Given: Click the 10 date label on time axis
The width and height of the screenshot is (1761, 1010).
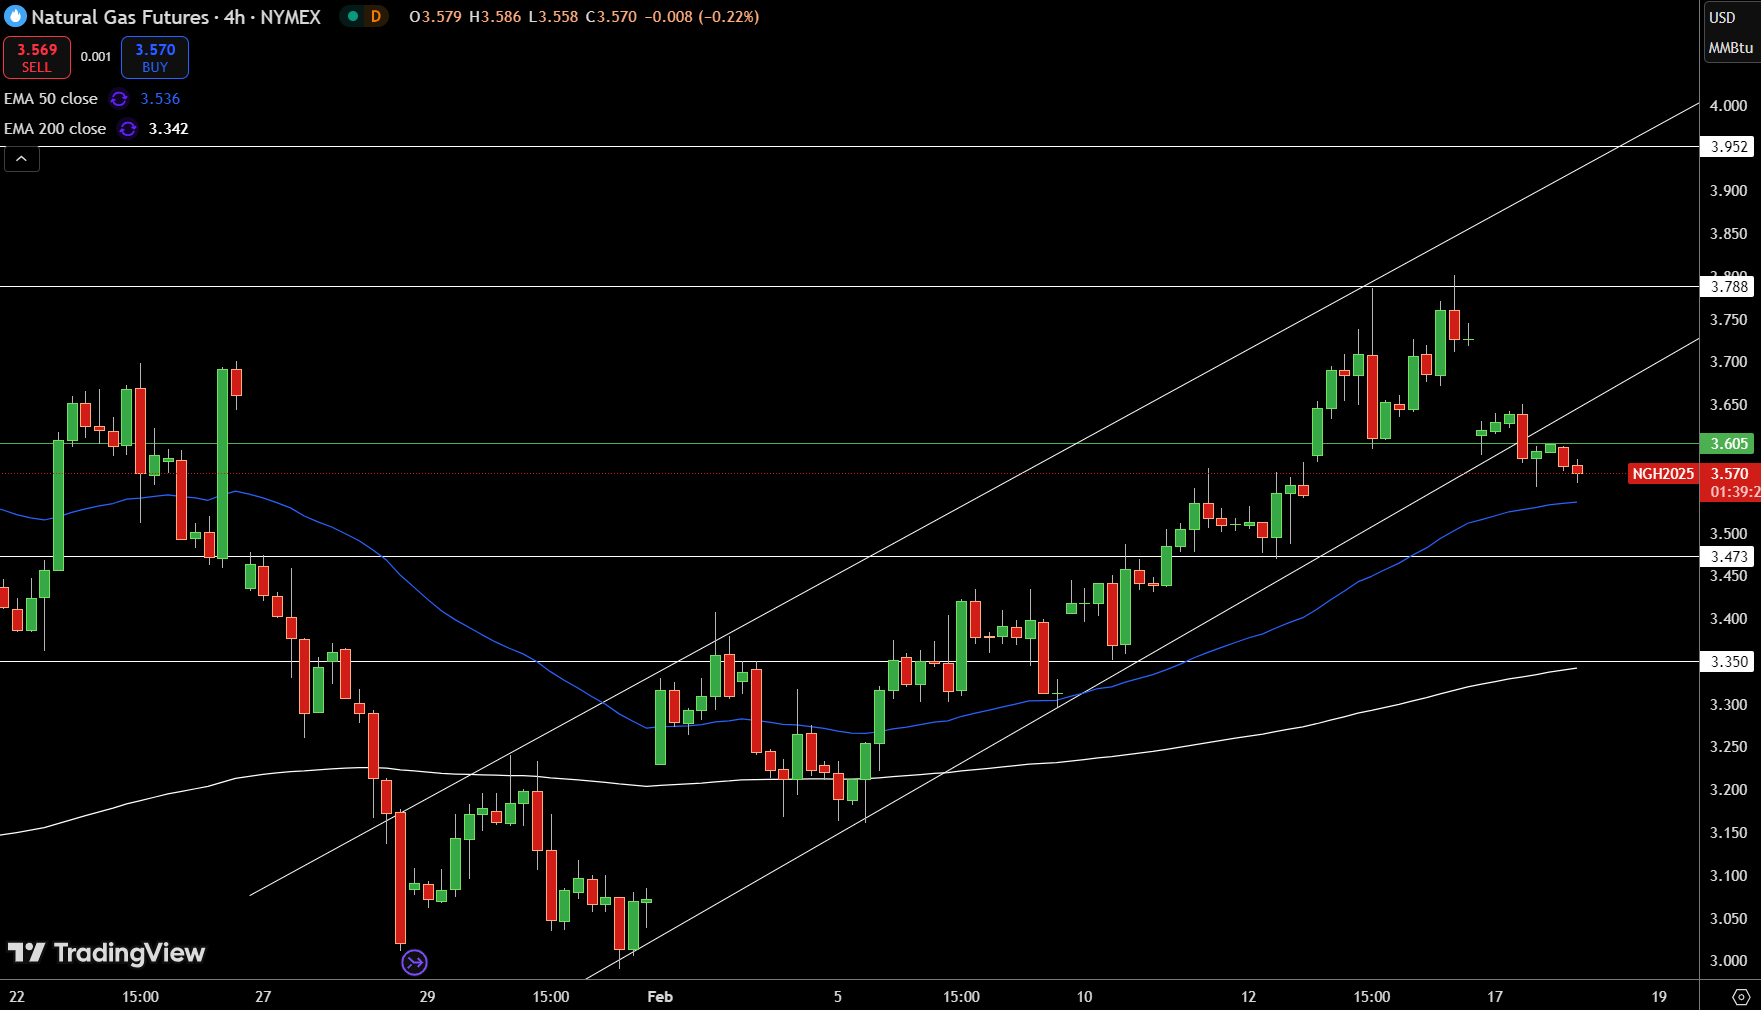Looking at the screenshot, I should pos(1084,997).
